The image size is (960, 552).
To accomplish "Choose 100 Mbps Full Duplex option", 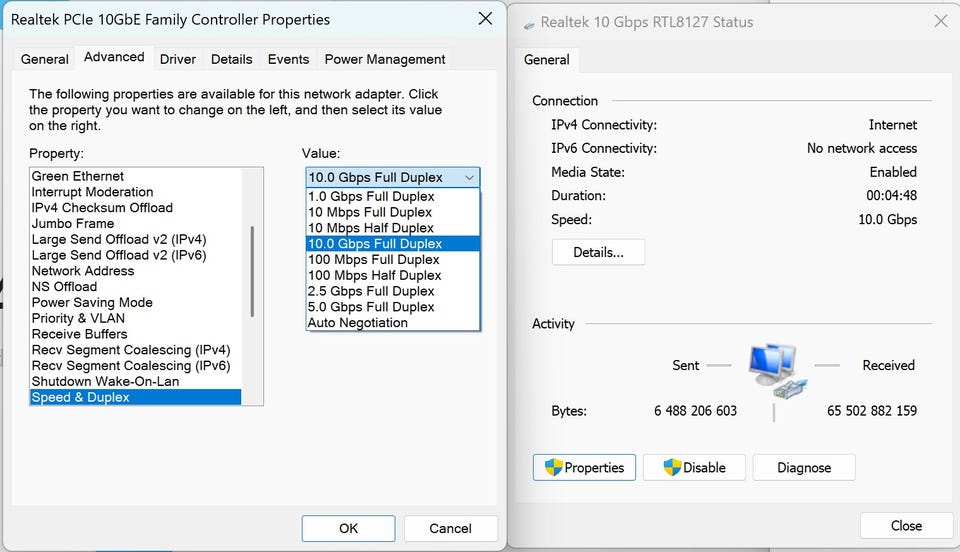I will click(x=392, y=259).
